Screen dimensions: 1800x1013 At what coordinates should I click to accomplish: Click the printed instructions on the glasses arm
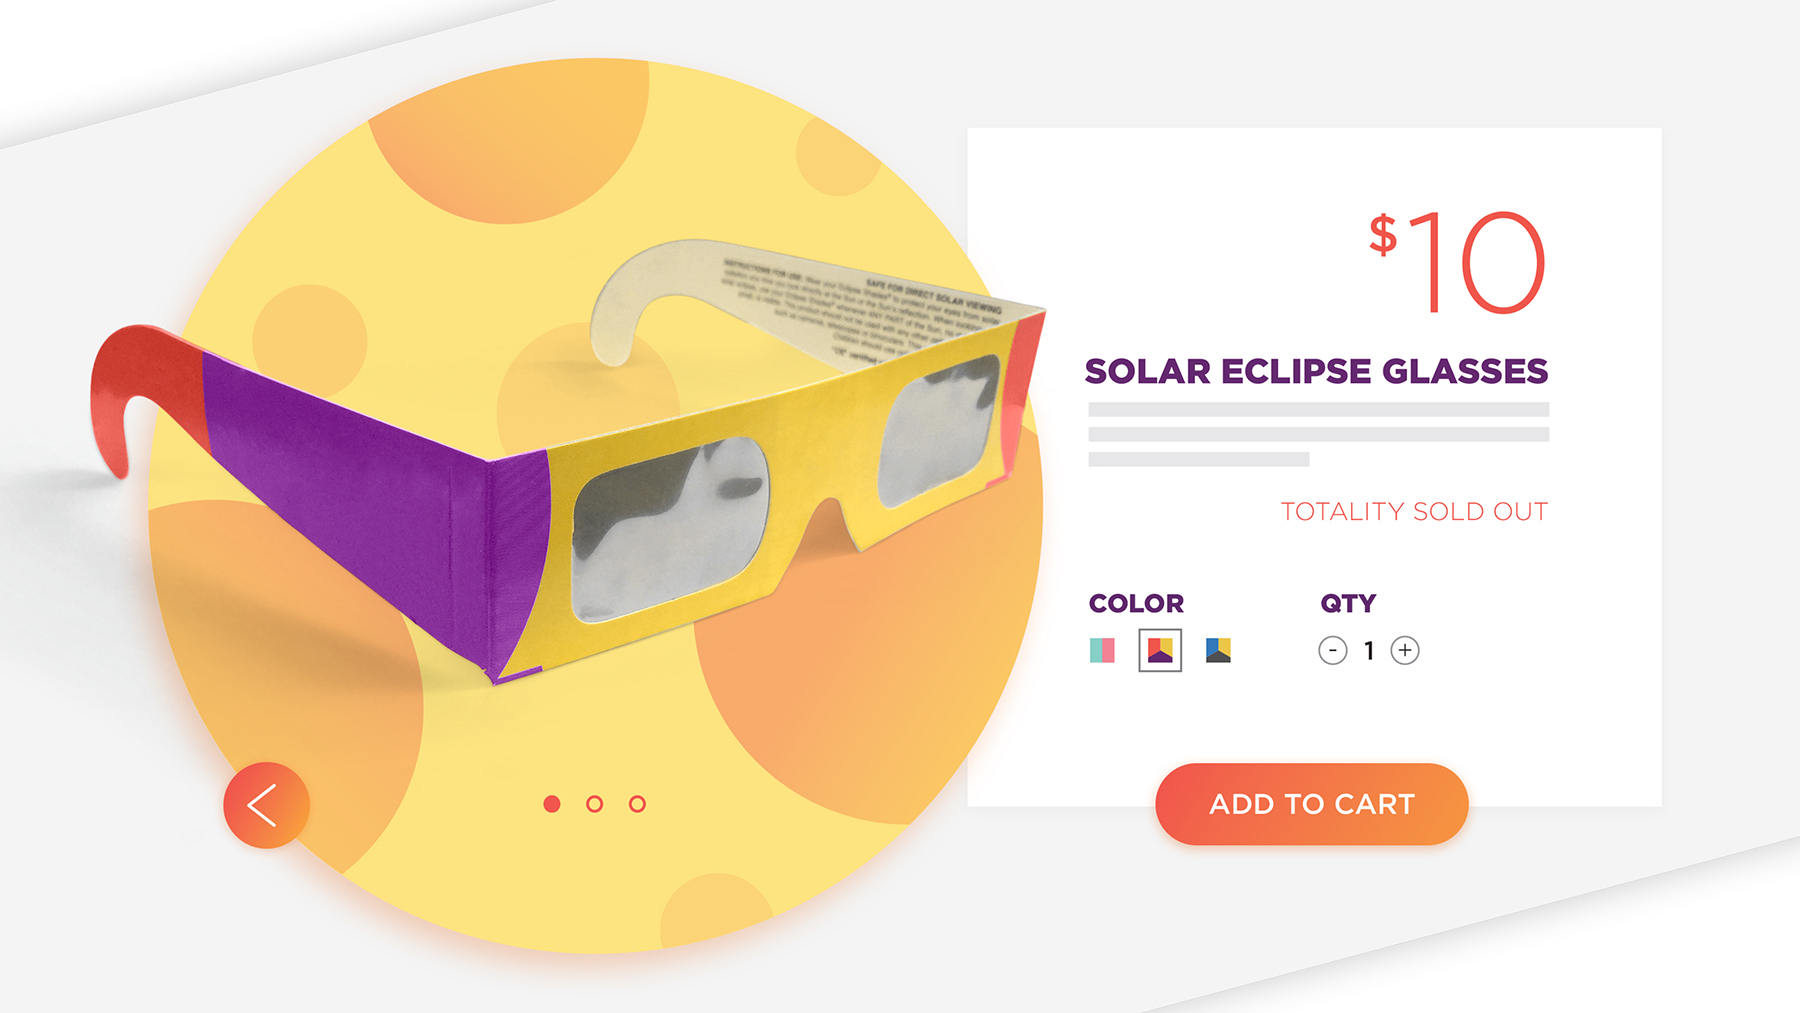tap(860, 310)
